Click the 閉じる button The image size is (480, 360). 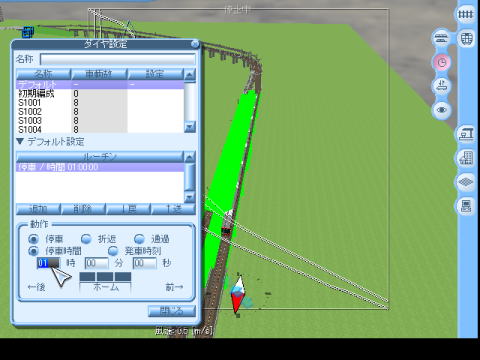tap(172, 311)
